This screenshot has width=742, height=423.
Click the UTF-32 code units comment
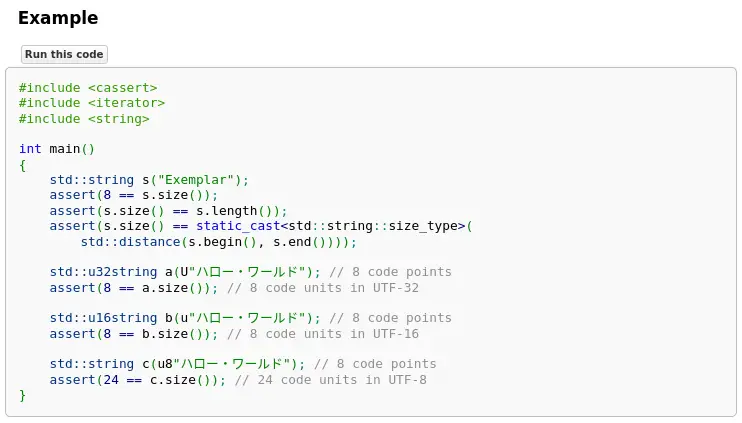(322, 288)
